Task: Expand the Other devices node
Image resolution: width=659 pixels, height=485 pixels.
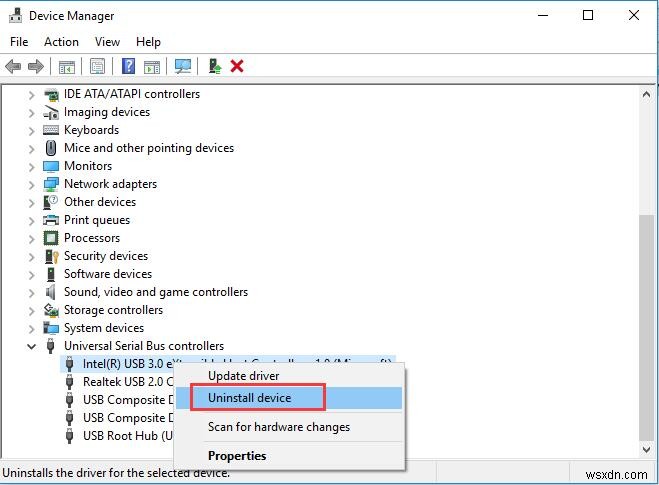Action: 32,203
